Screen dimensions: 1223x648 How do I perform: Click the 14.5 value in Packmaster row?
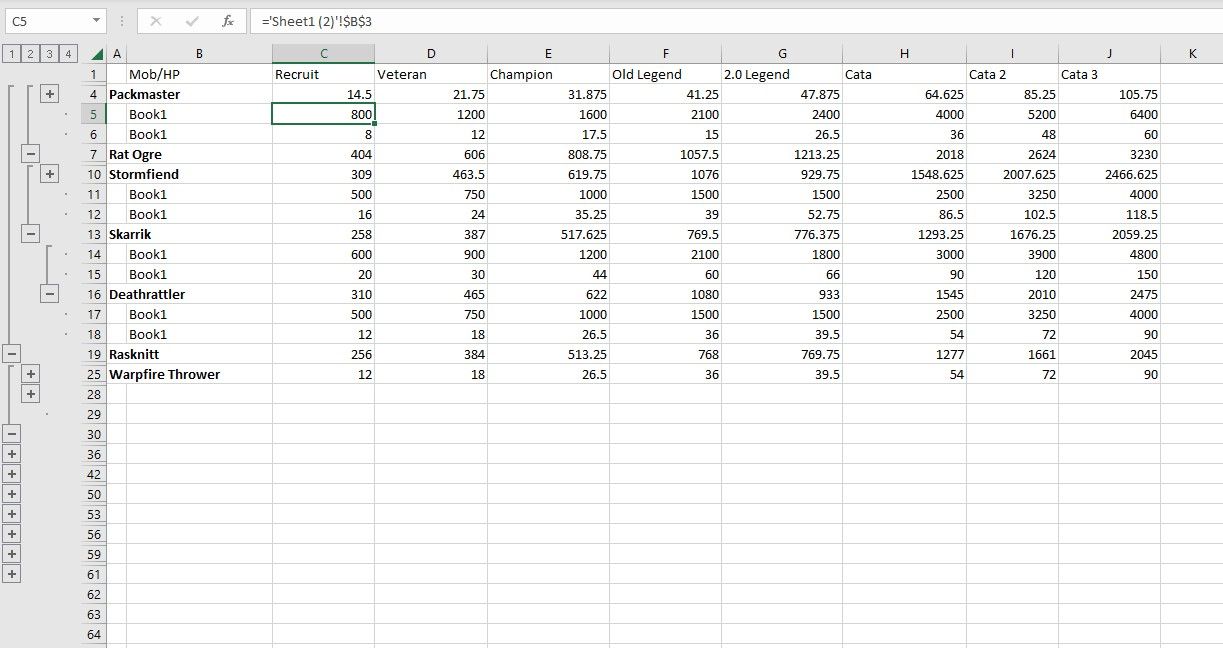pos(323,94)
